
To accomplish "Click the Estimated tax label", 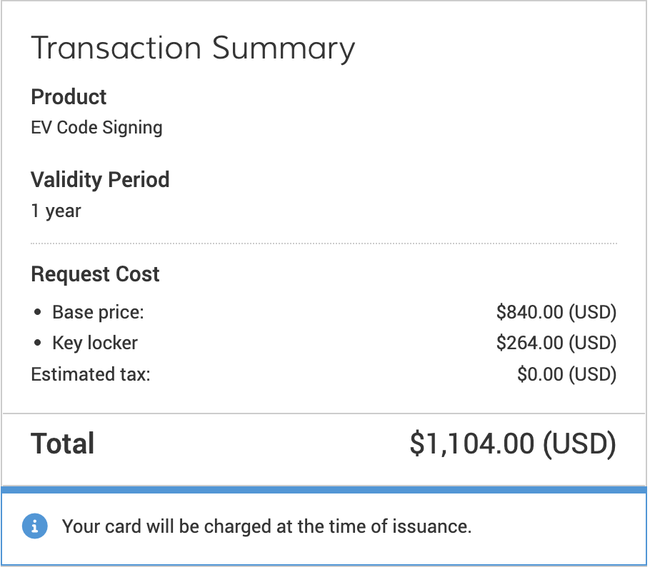I will [91, 375].
